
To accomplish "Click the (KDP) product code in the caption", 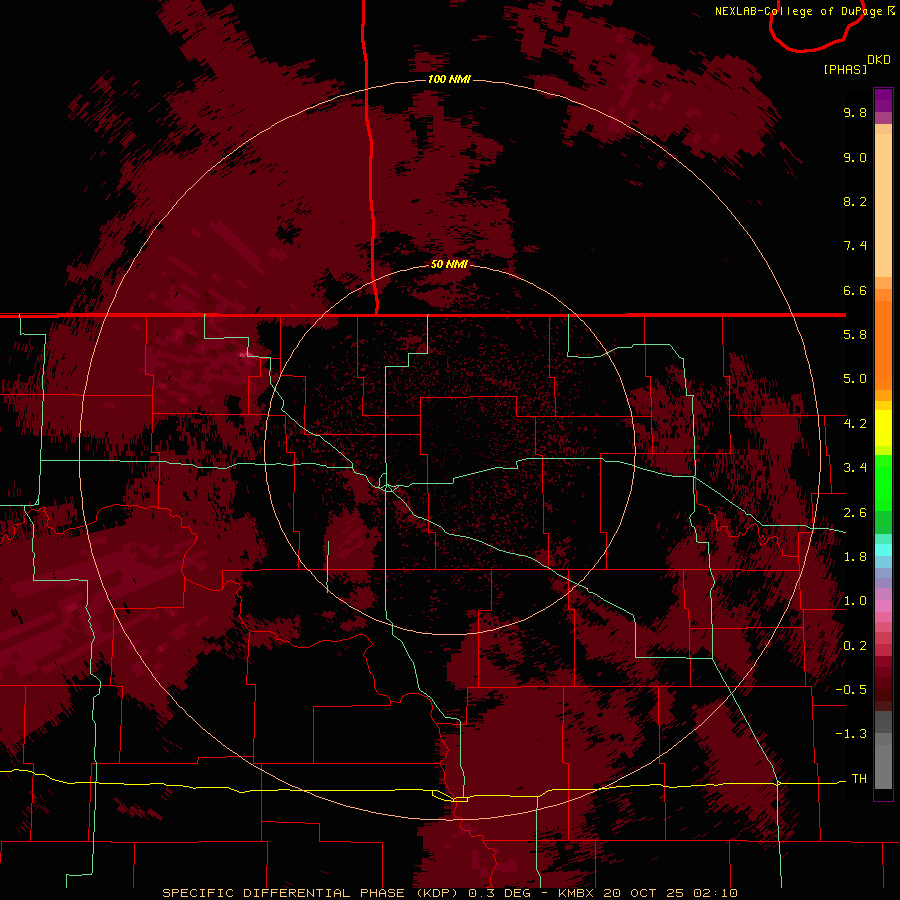I will tap(436, 893).
